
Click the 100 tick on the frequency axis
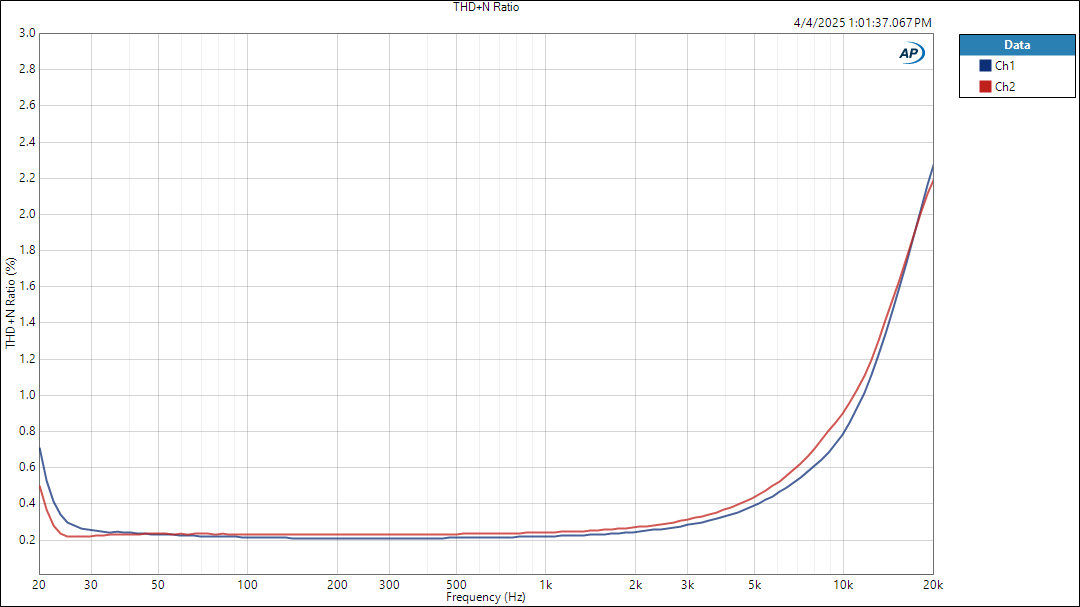[x=247, y=584]
